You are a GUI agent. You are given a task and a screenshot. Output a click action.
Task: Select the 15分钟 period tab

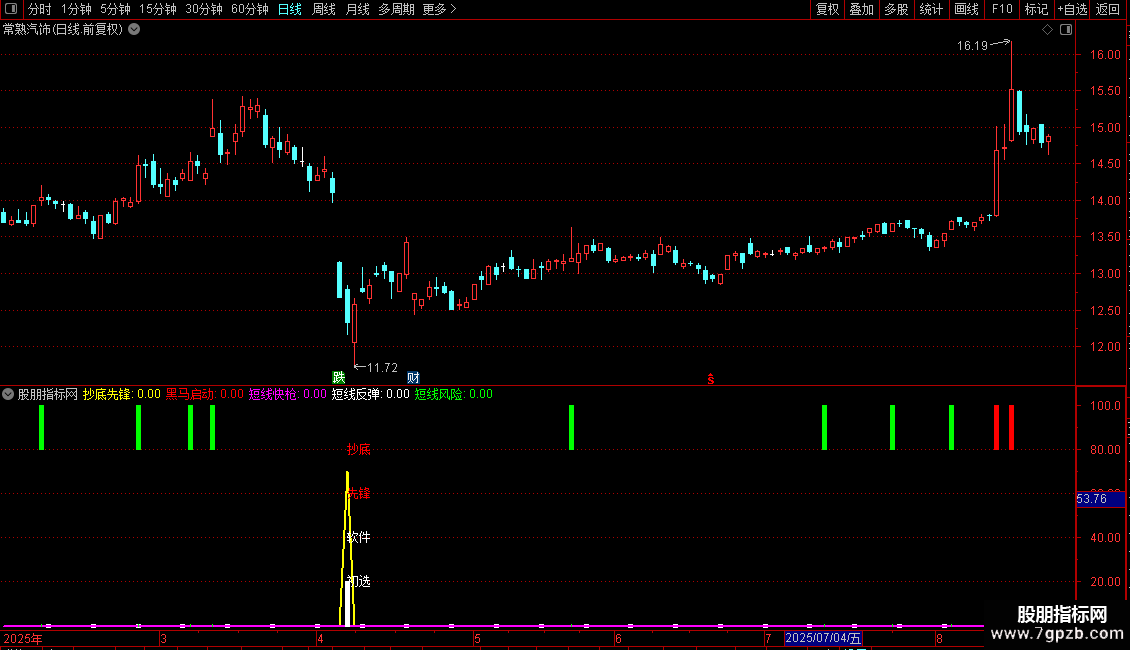(x=158, y=9)
